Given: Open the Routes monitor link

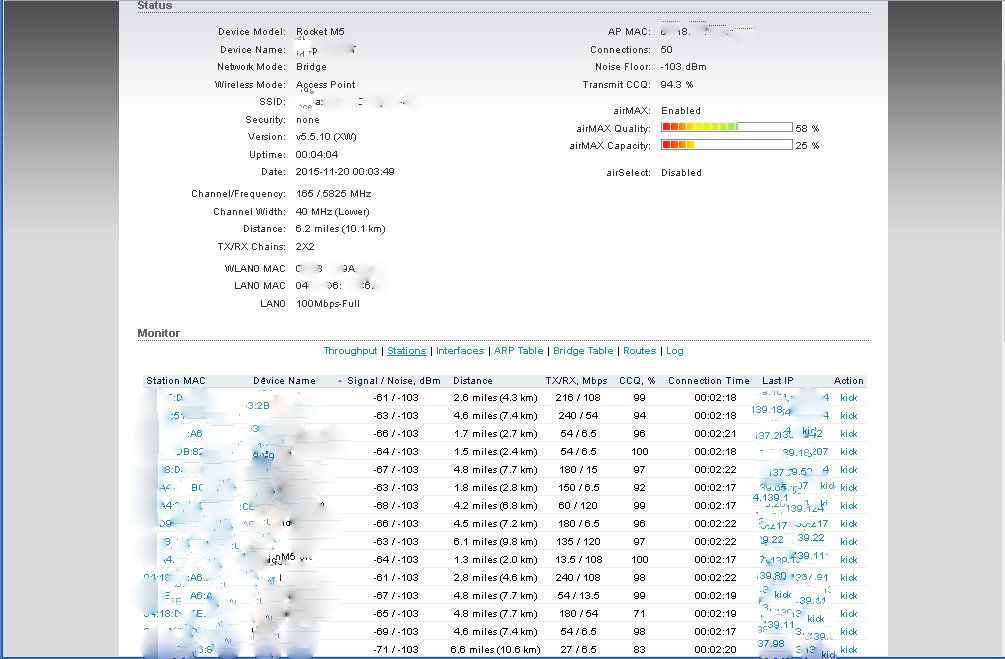Looking at the screenshot, I should (639, 351).
